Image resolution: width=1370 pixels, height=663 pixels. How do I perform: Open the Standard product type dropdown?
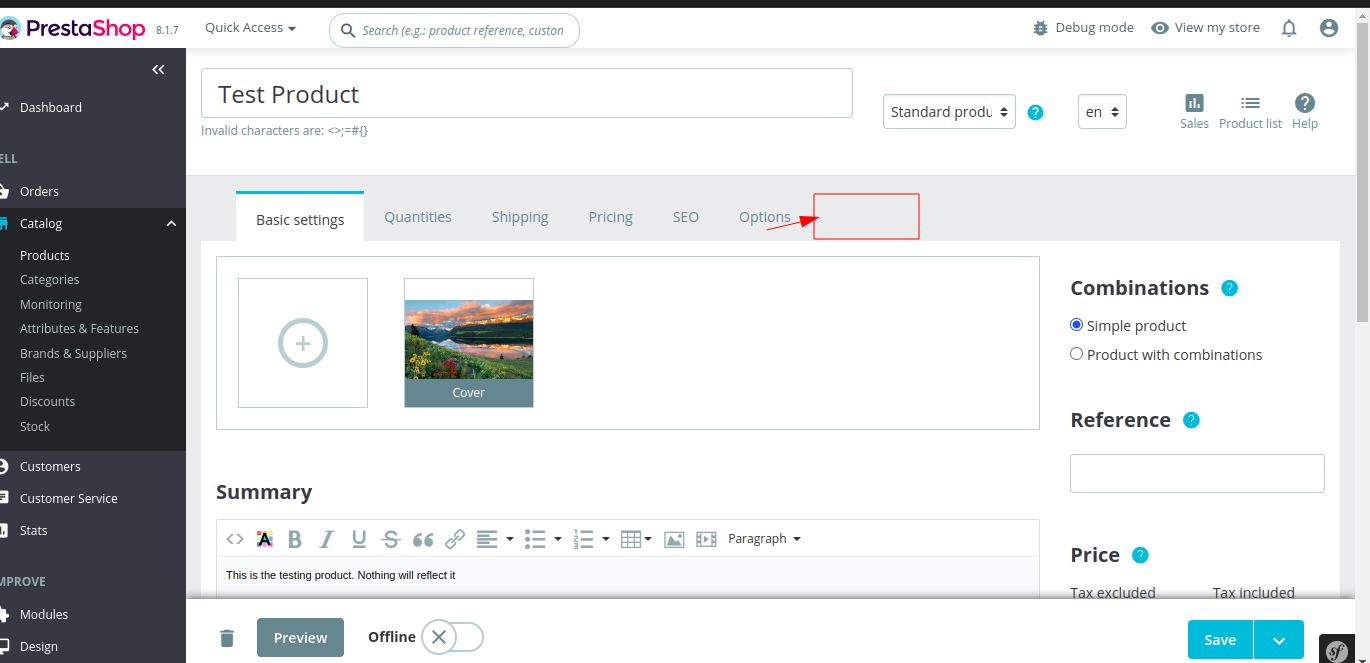pyautogui.click(x=949, y=112)
